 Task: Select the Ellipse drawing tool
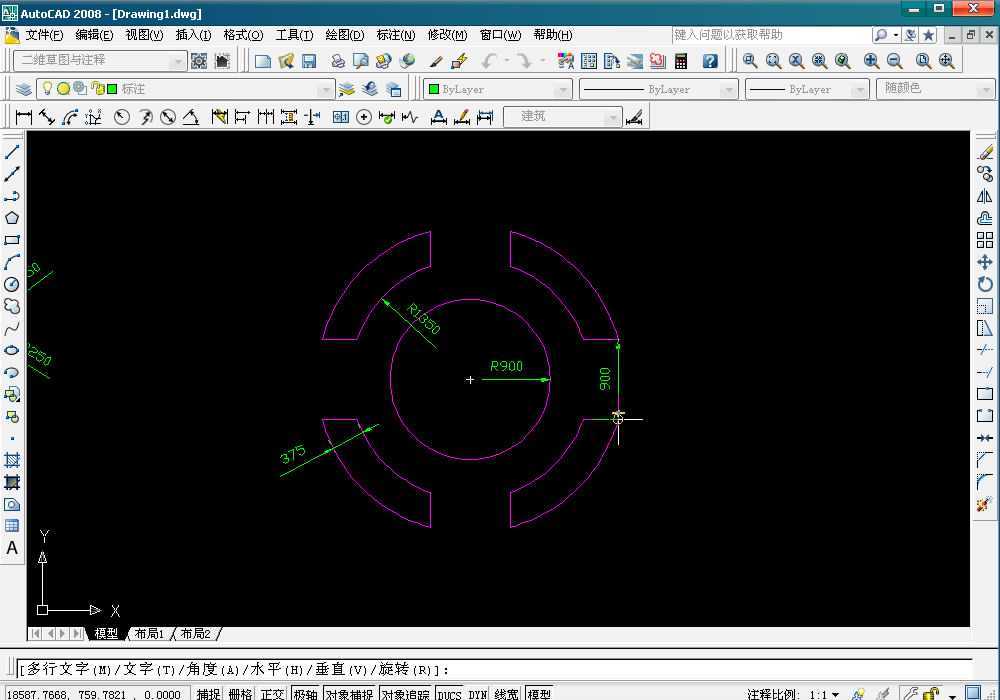point(12,350)
